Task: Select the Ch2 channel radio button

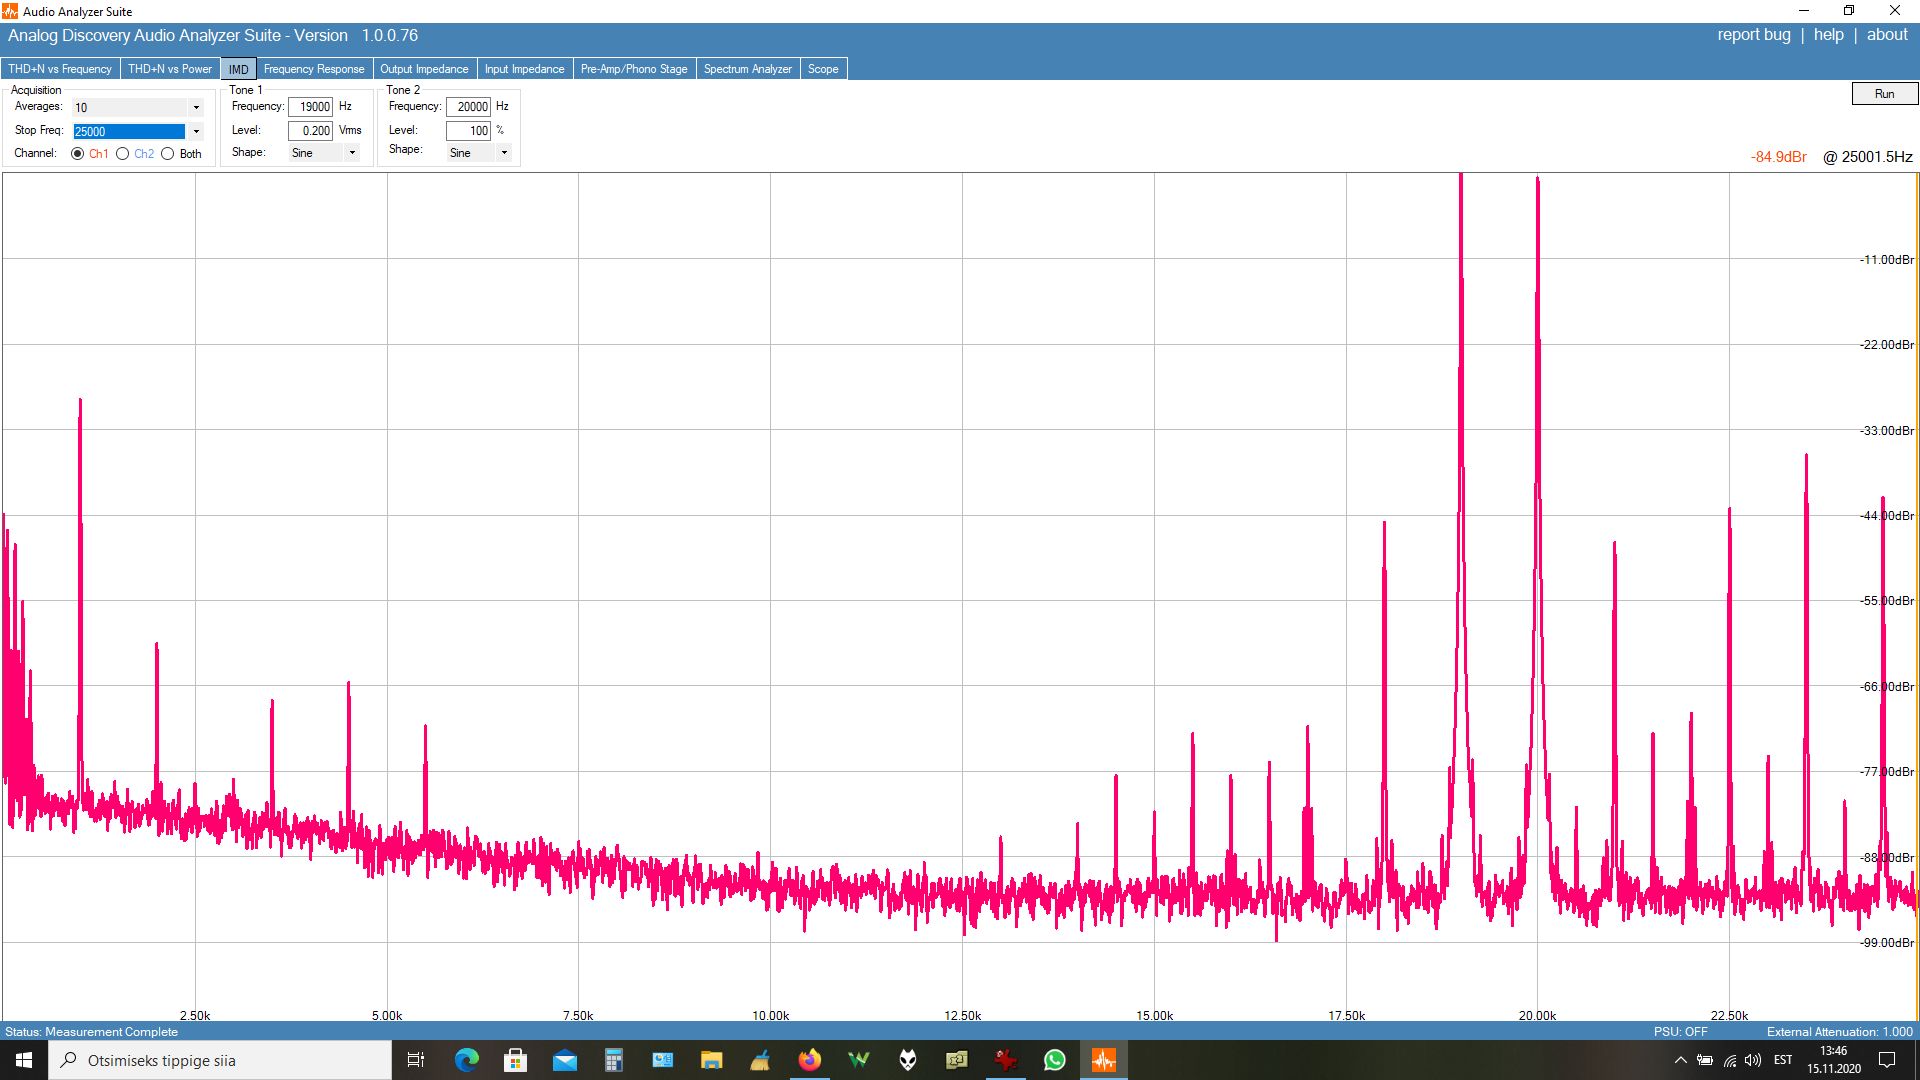Action: click(x=122, y=154)
